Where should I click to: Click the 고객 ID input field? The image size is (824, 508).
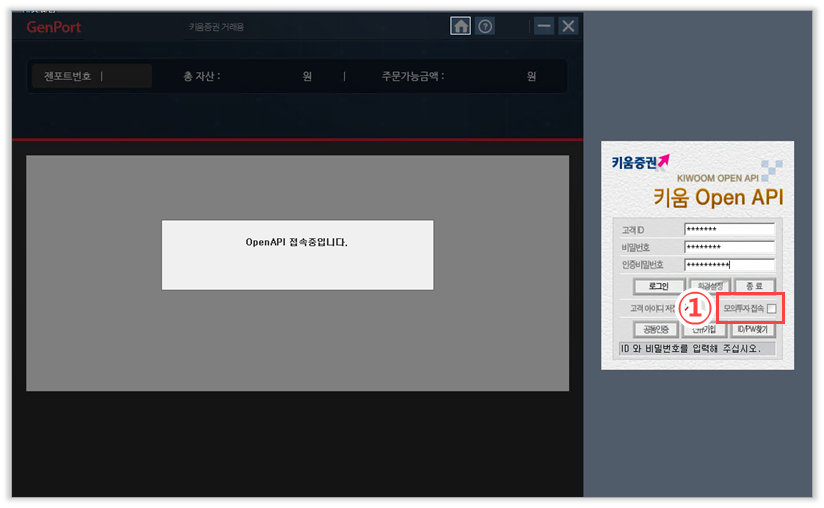tap(729, 230)
